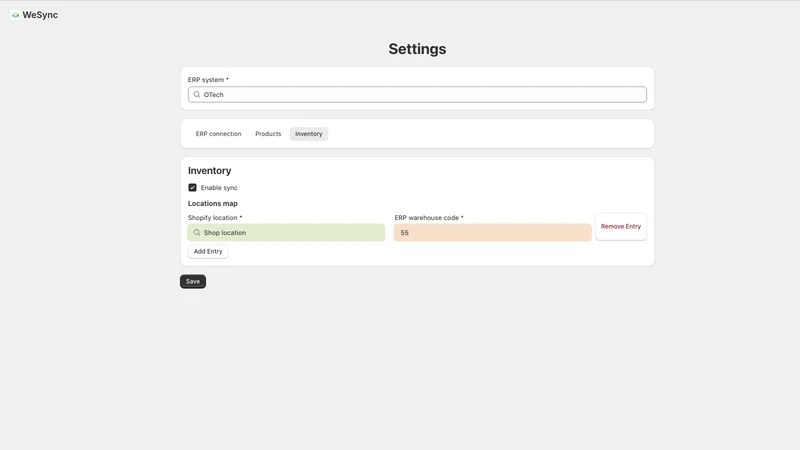Click the WeSync app name text
Viewport: 800px width, 450px height.
pyautogui.click(x=40, y=15)
